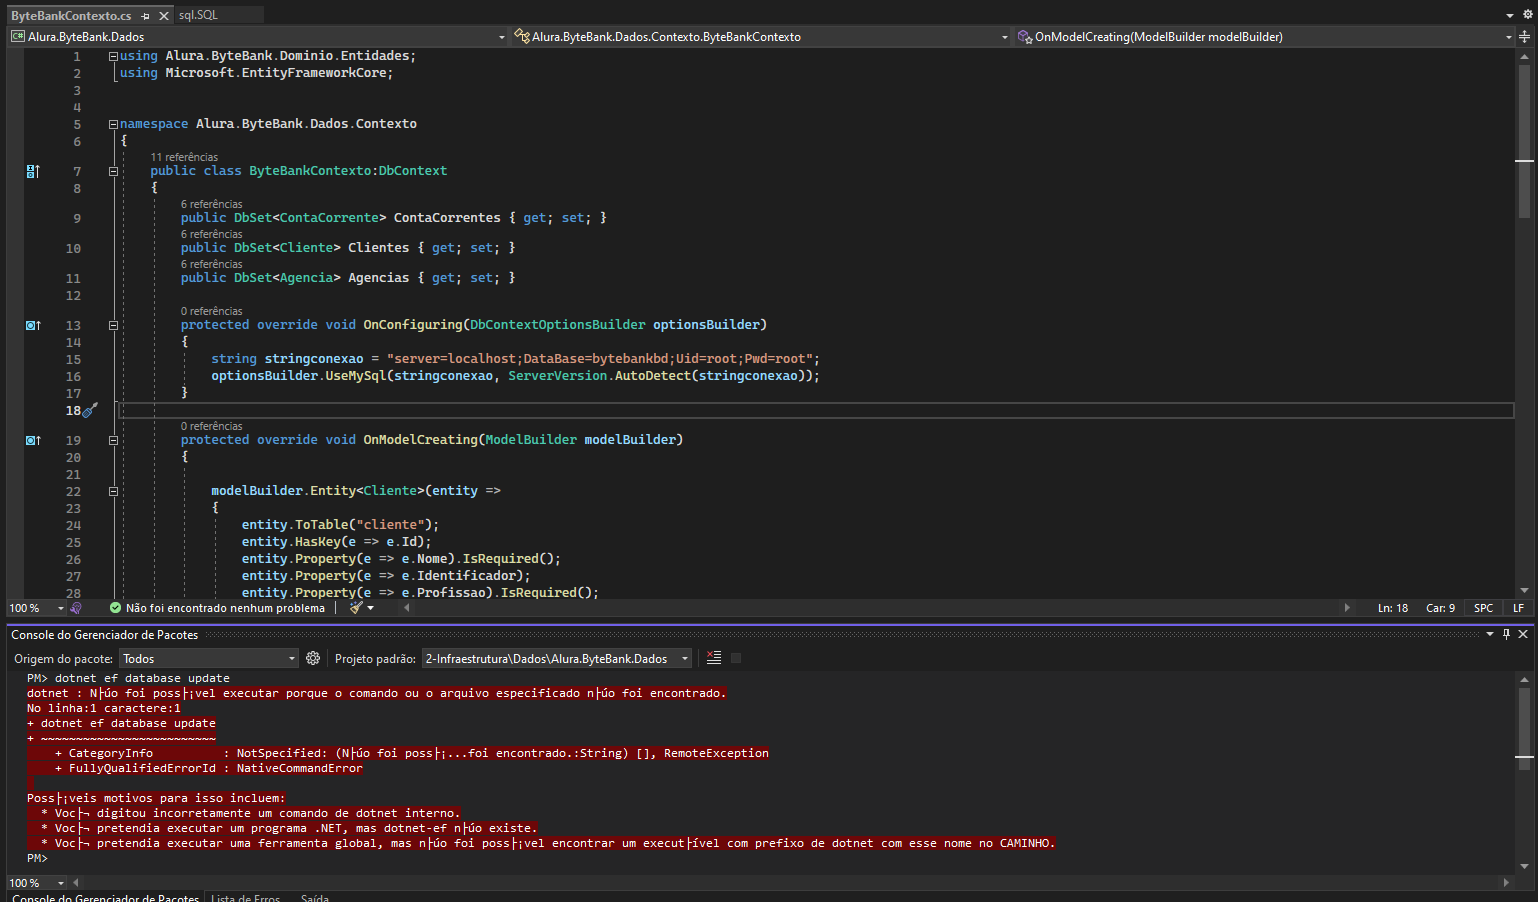Image resolution: width=1538 pixels, height=902 pixels.
Task: Collapse the using directives region
Action: (x=113, y=56)
